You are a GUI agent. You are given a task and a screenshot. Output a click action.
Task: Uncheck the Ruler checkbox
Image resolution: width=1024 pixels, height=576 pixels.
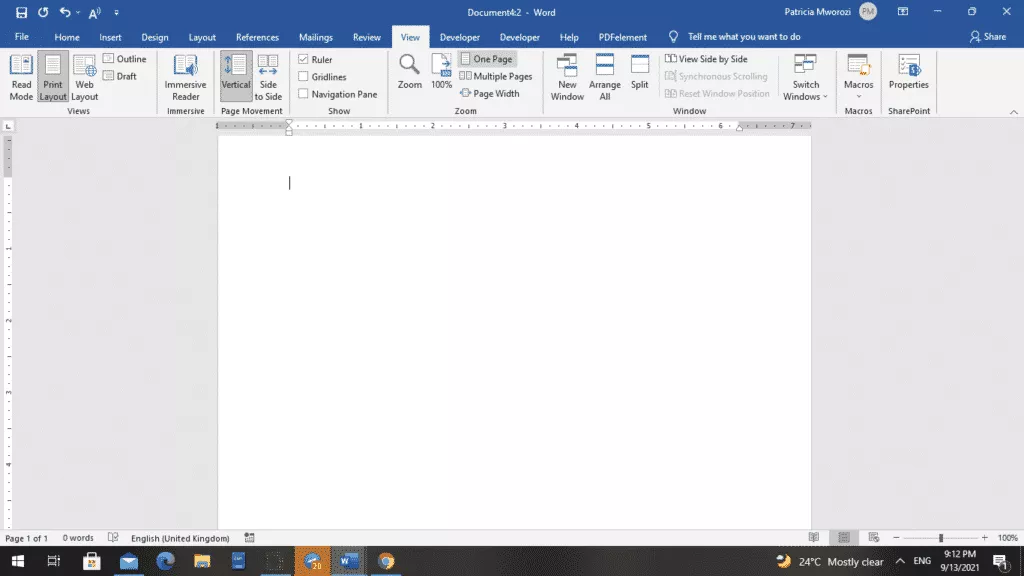[303, 59]
